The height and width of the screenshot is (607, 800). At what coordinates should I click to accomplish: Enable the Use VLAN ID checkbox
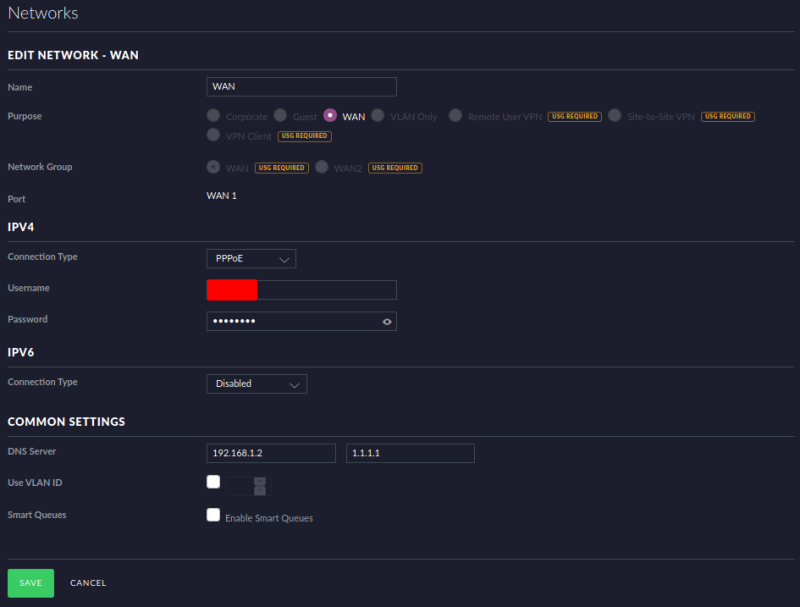point(213,482)
